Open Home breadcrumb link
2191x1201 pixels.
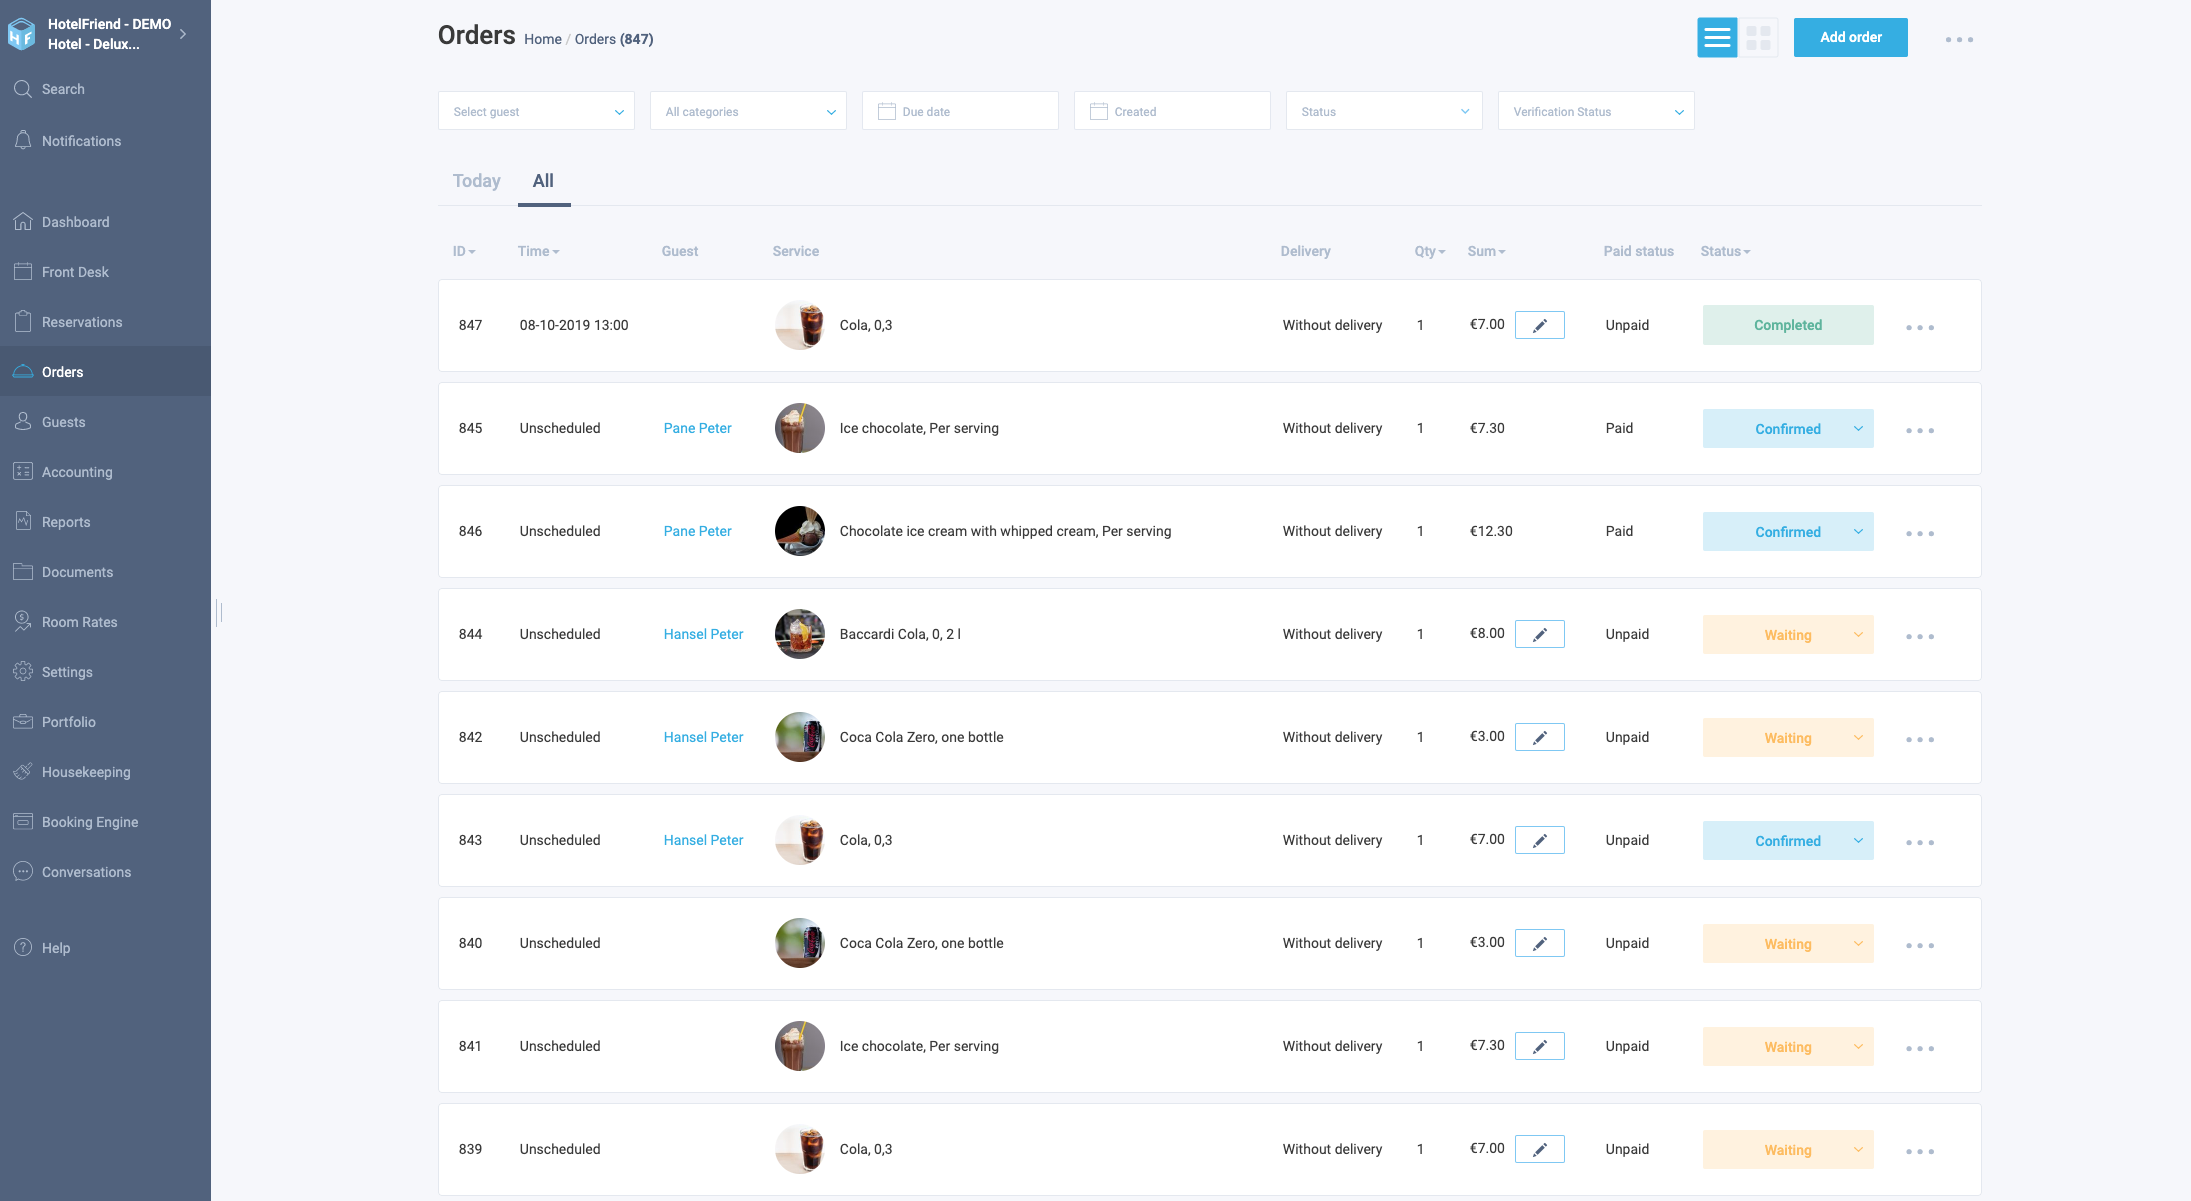[x=542, y=39]
